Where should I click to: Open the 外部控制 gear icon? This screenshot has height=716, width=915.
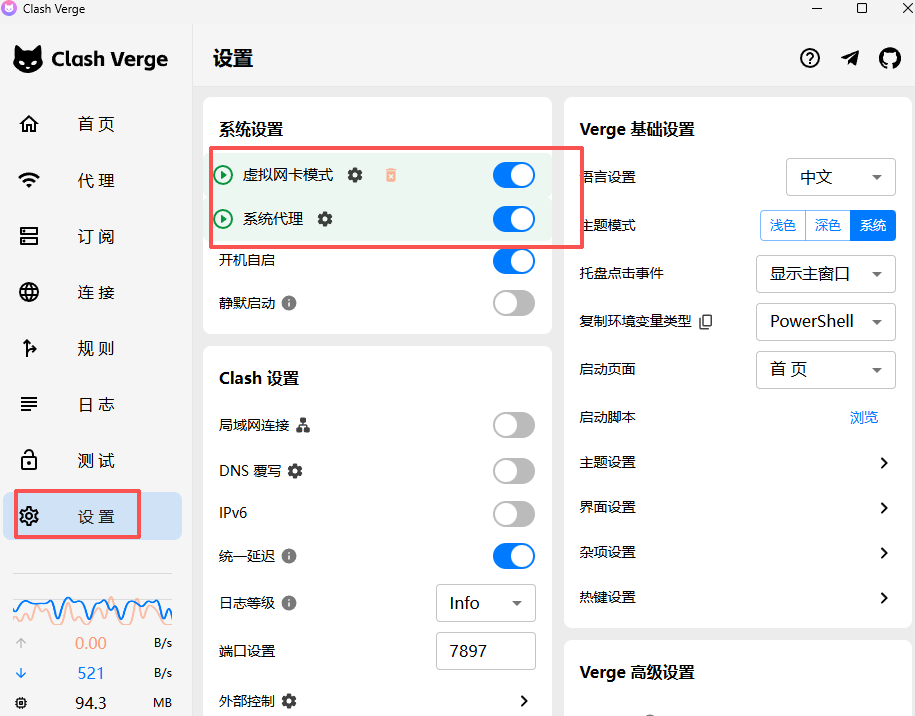click(289, 701)
